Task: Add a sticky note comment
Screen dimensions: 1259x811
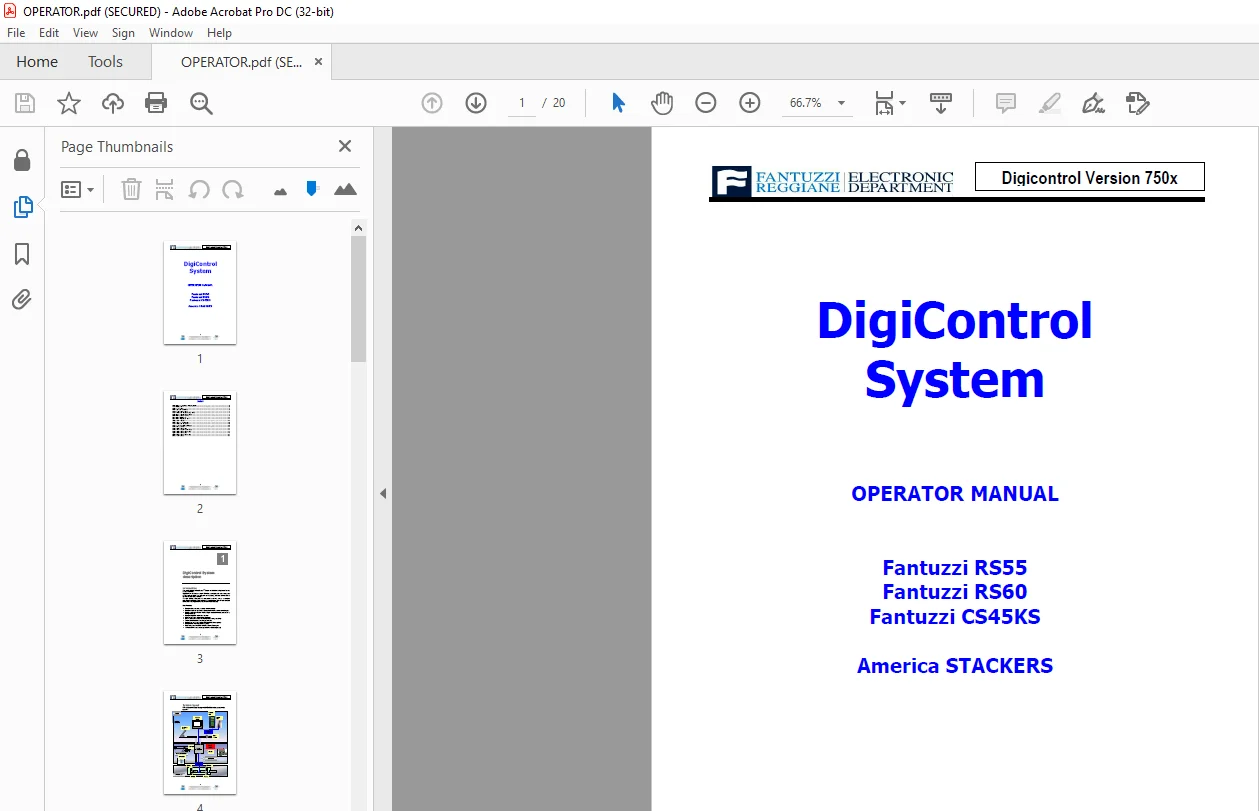Action: (x=1006, y=103)
